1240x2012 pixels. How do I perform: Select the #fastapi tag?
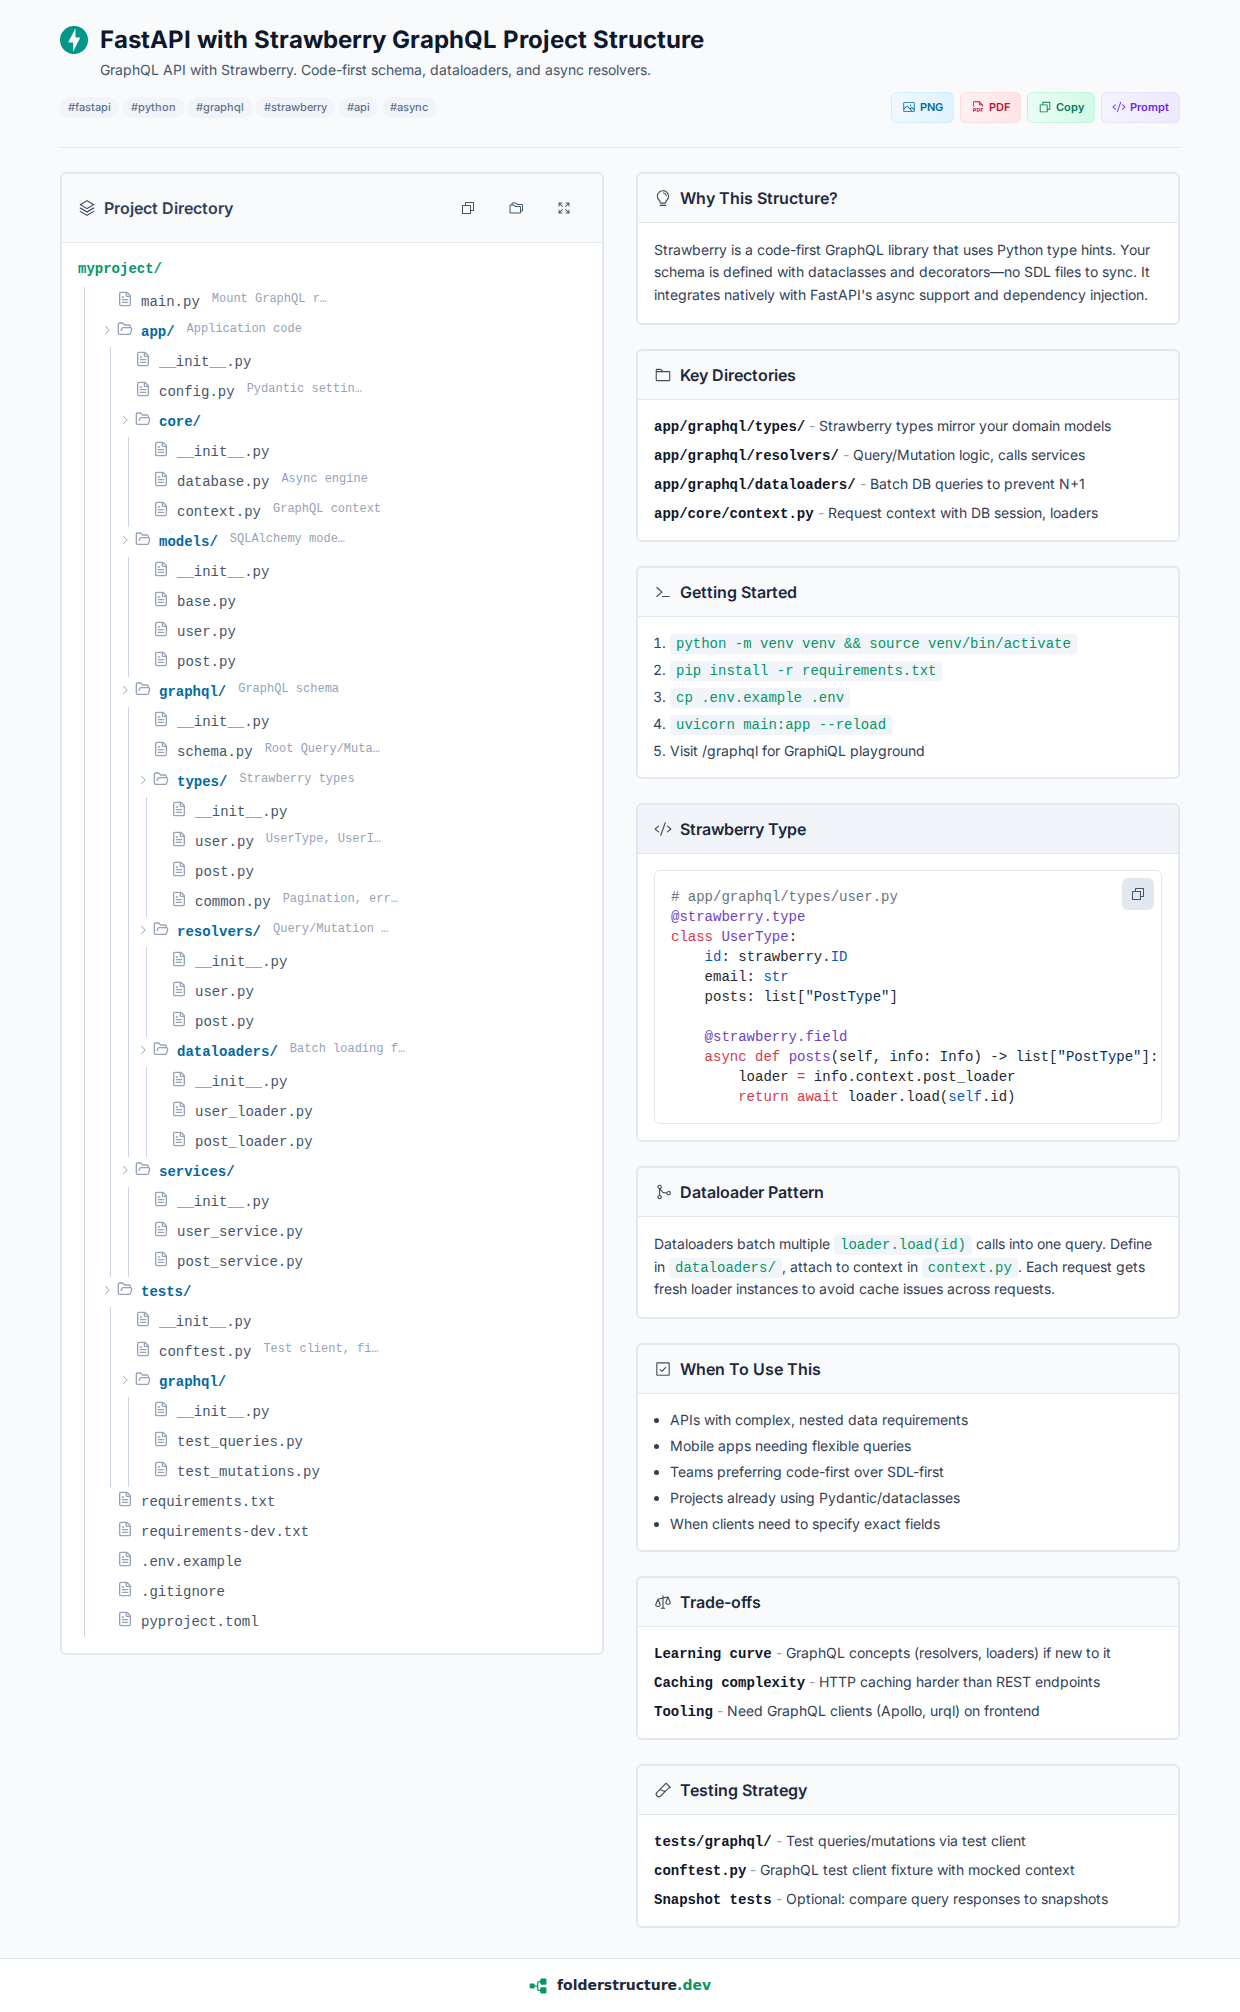pyautogui.click(x=89, y=107)
